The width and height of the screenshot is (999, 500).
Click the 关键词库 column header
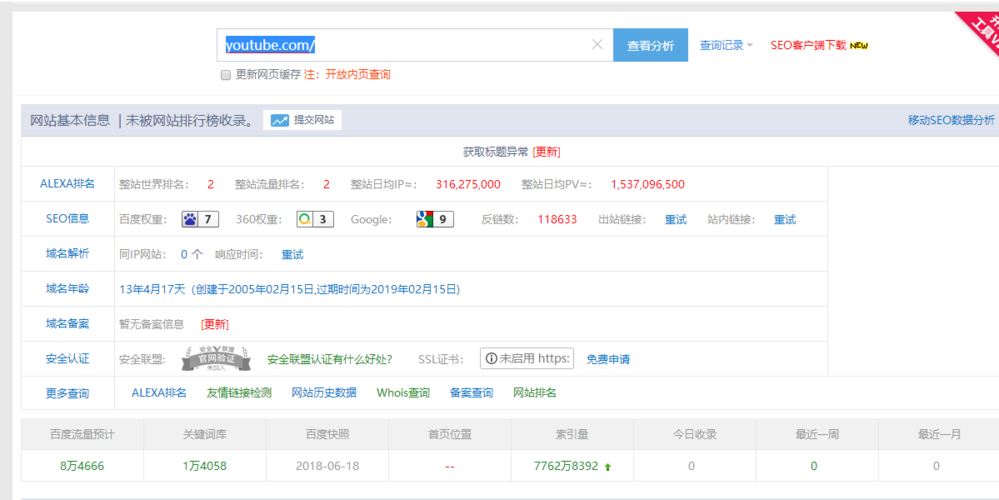[205, 434]
